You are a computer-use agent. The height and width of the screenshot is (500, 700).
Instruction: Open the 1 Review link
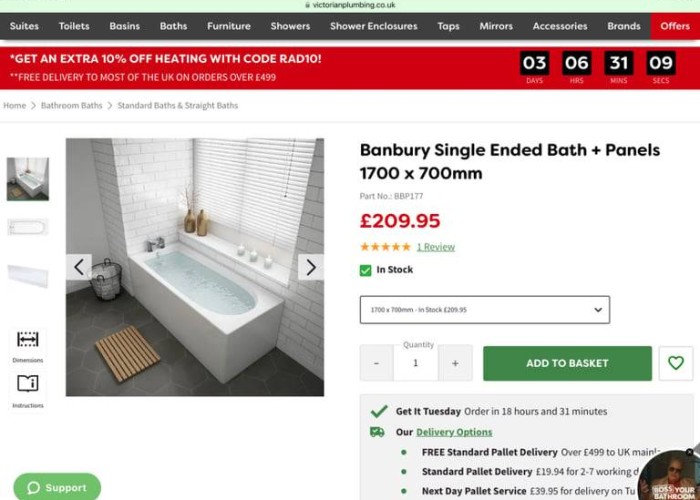[436, 247]
